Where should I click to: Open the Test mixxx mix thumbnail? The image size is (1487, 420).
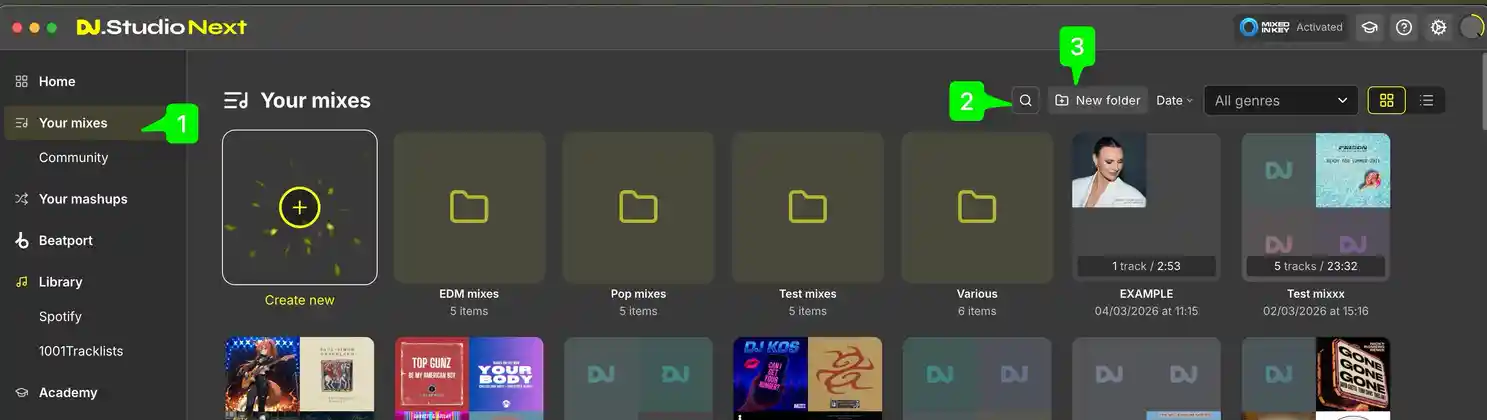[x=1315, y=207]
